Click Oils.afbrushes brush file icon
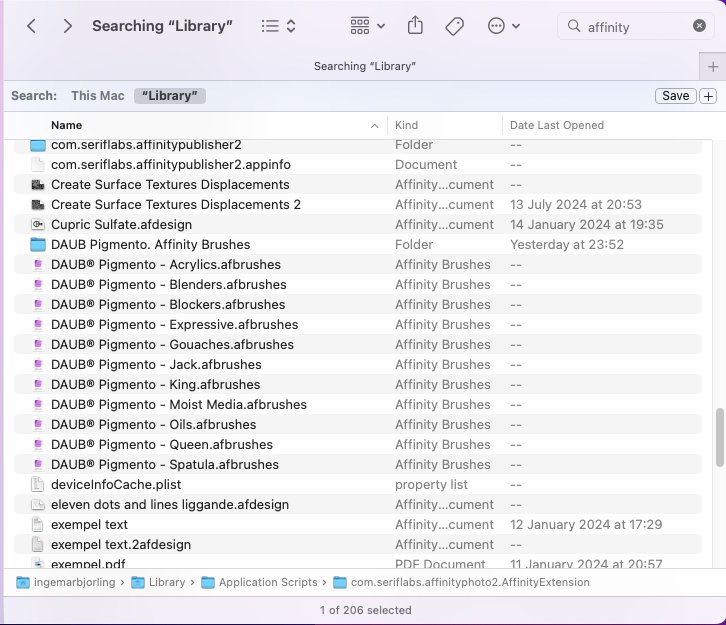Image resolution: width=726 pixels, height=625 pixels. 38,425
